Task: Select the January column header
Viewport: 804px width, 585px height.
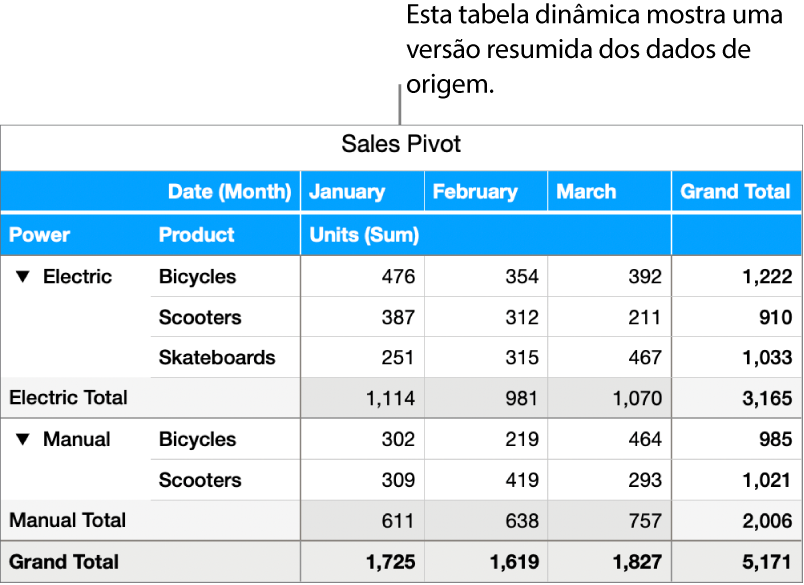Action: pos(346,192)
